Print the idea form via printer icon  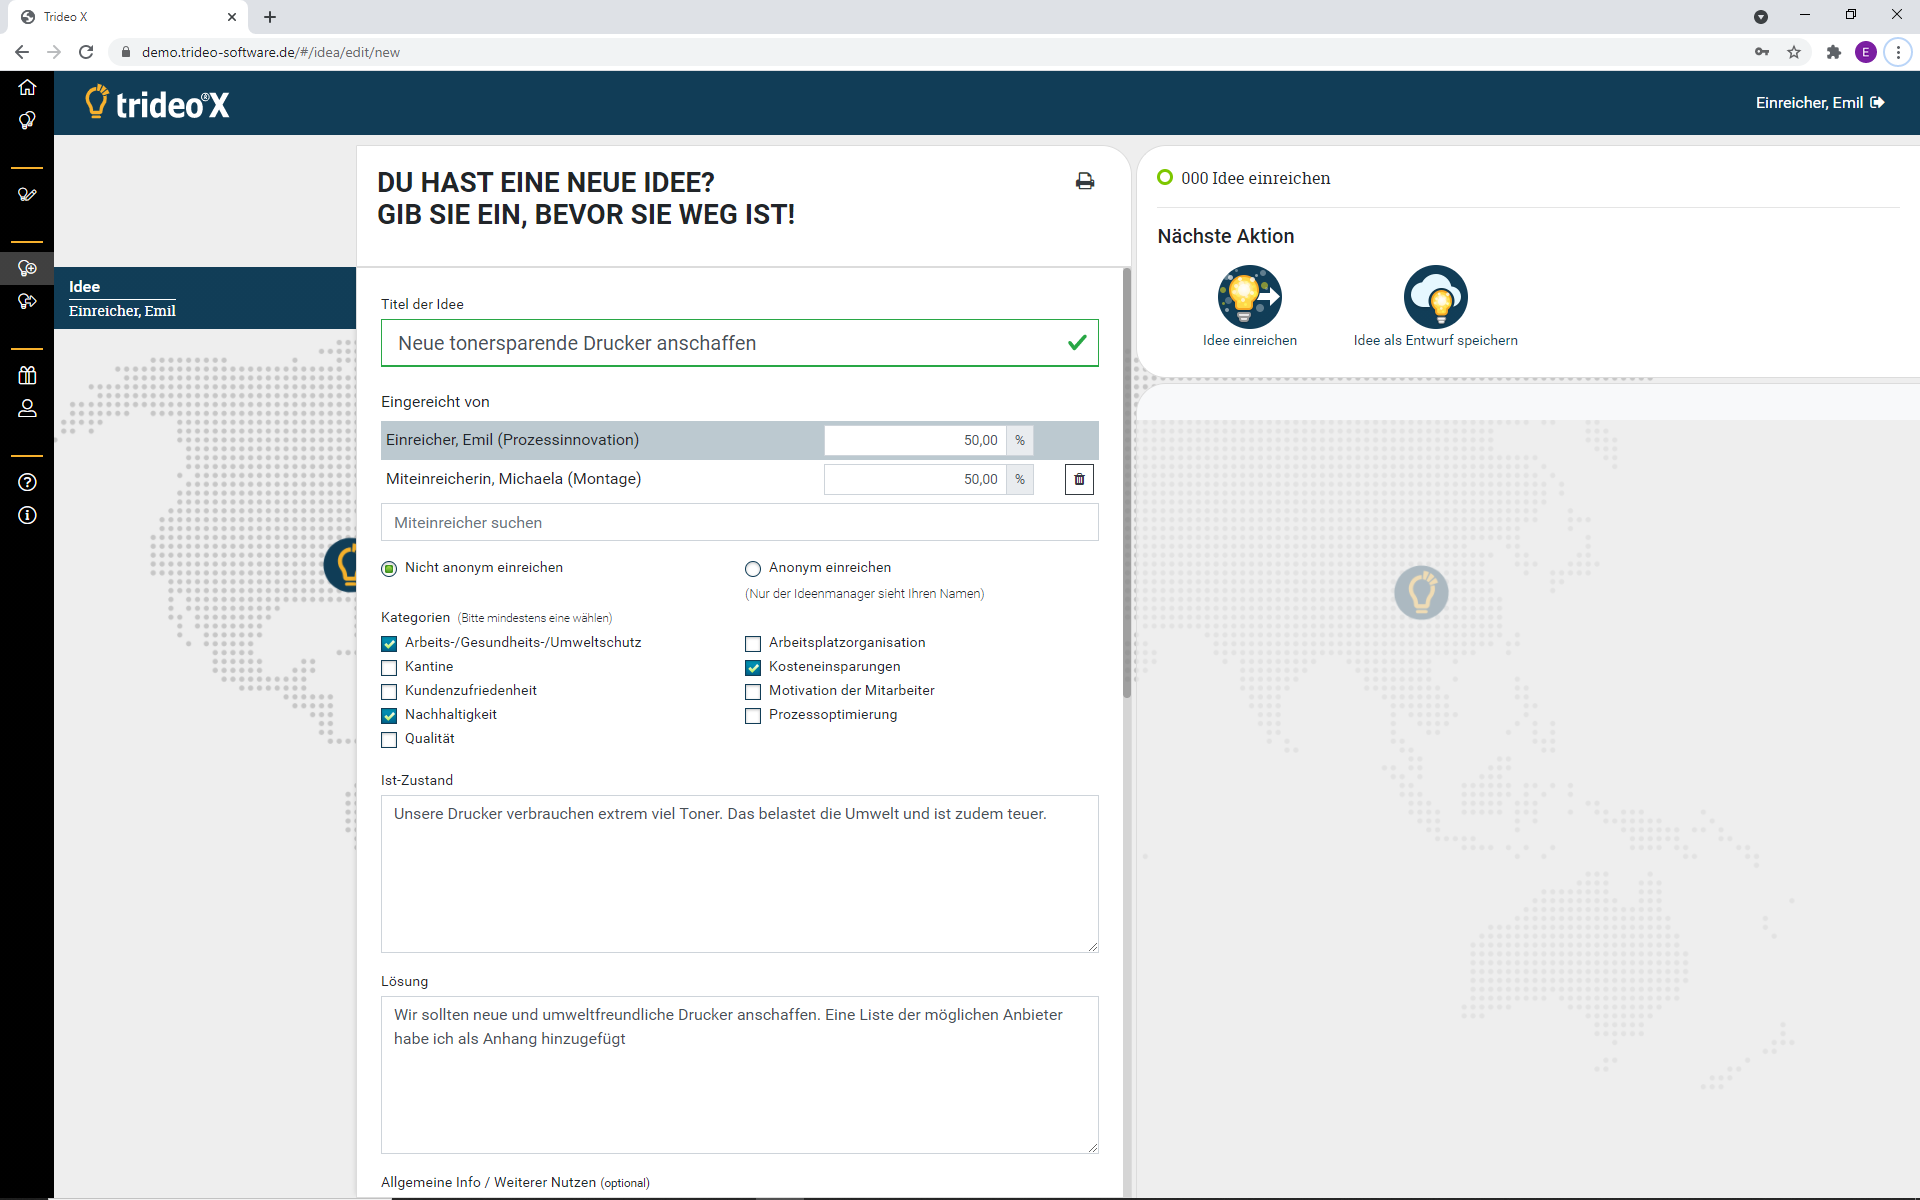[1084, 181]
